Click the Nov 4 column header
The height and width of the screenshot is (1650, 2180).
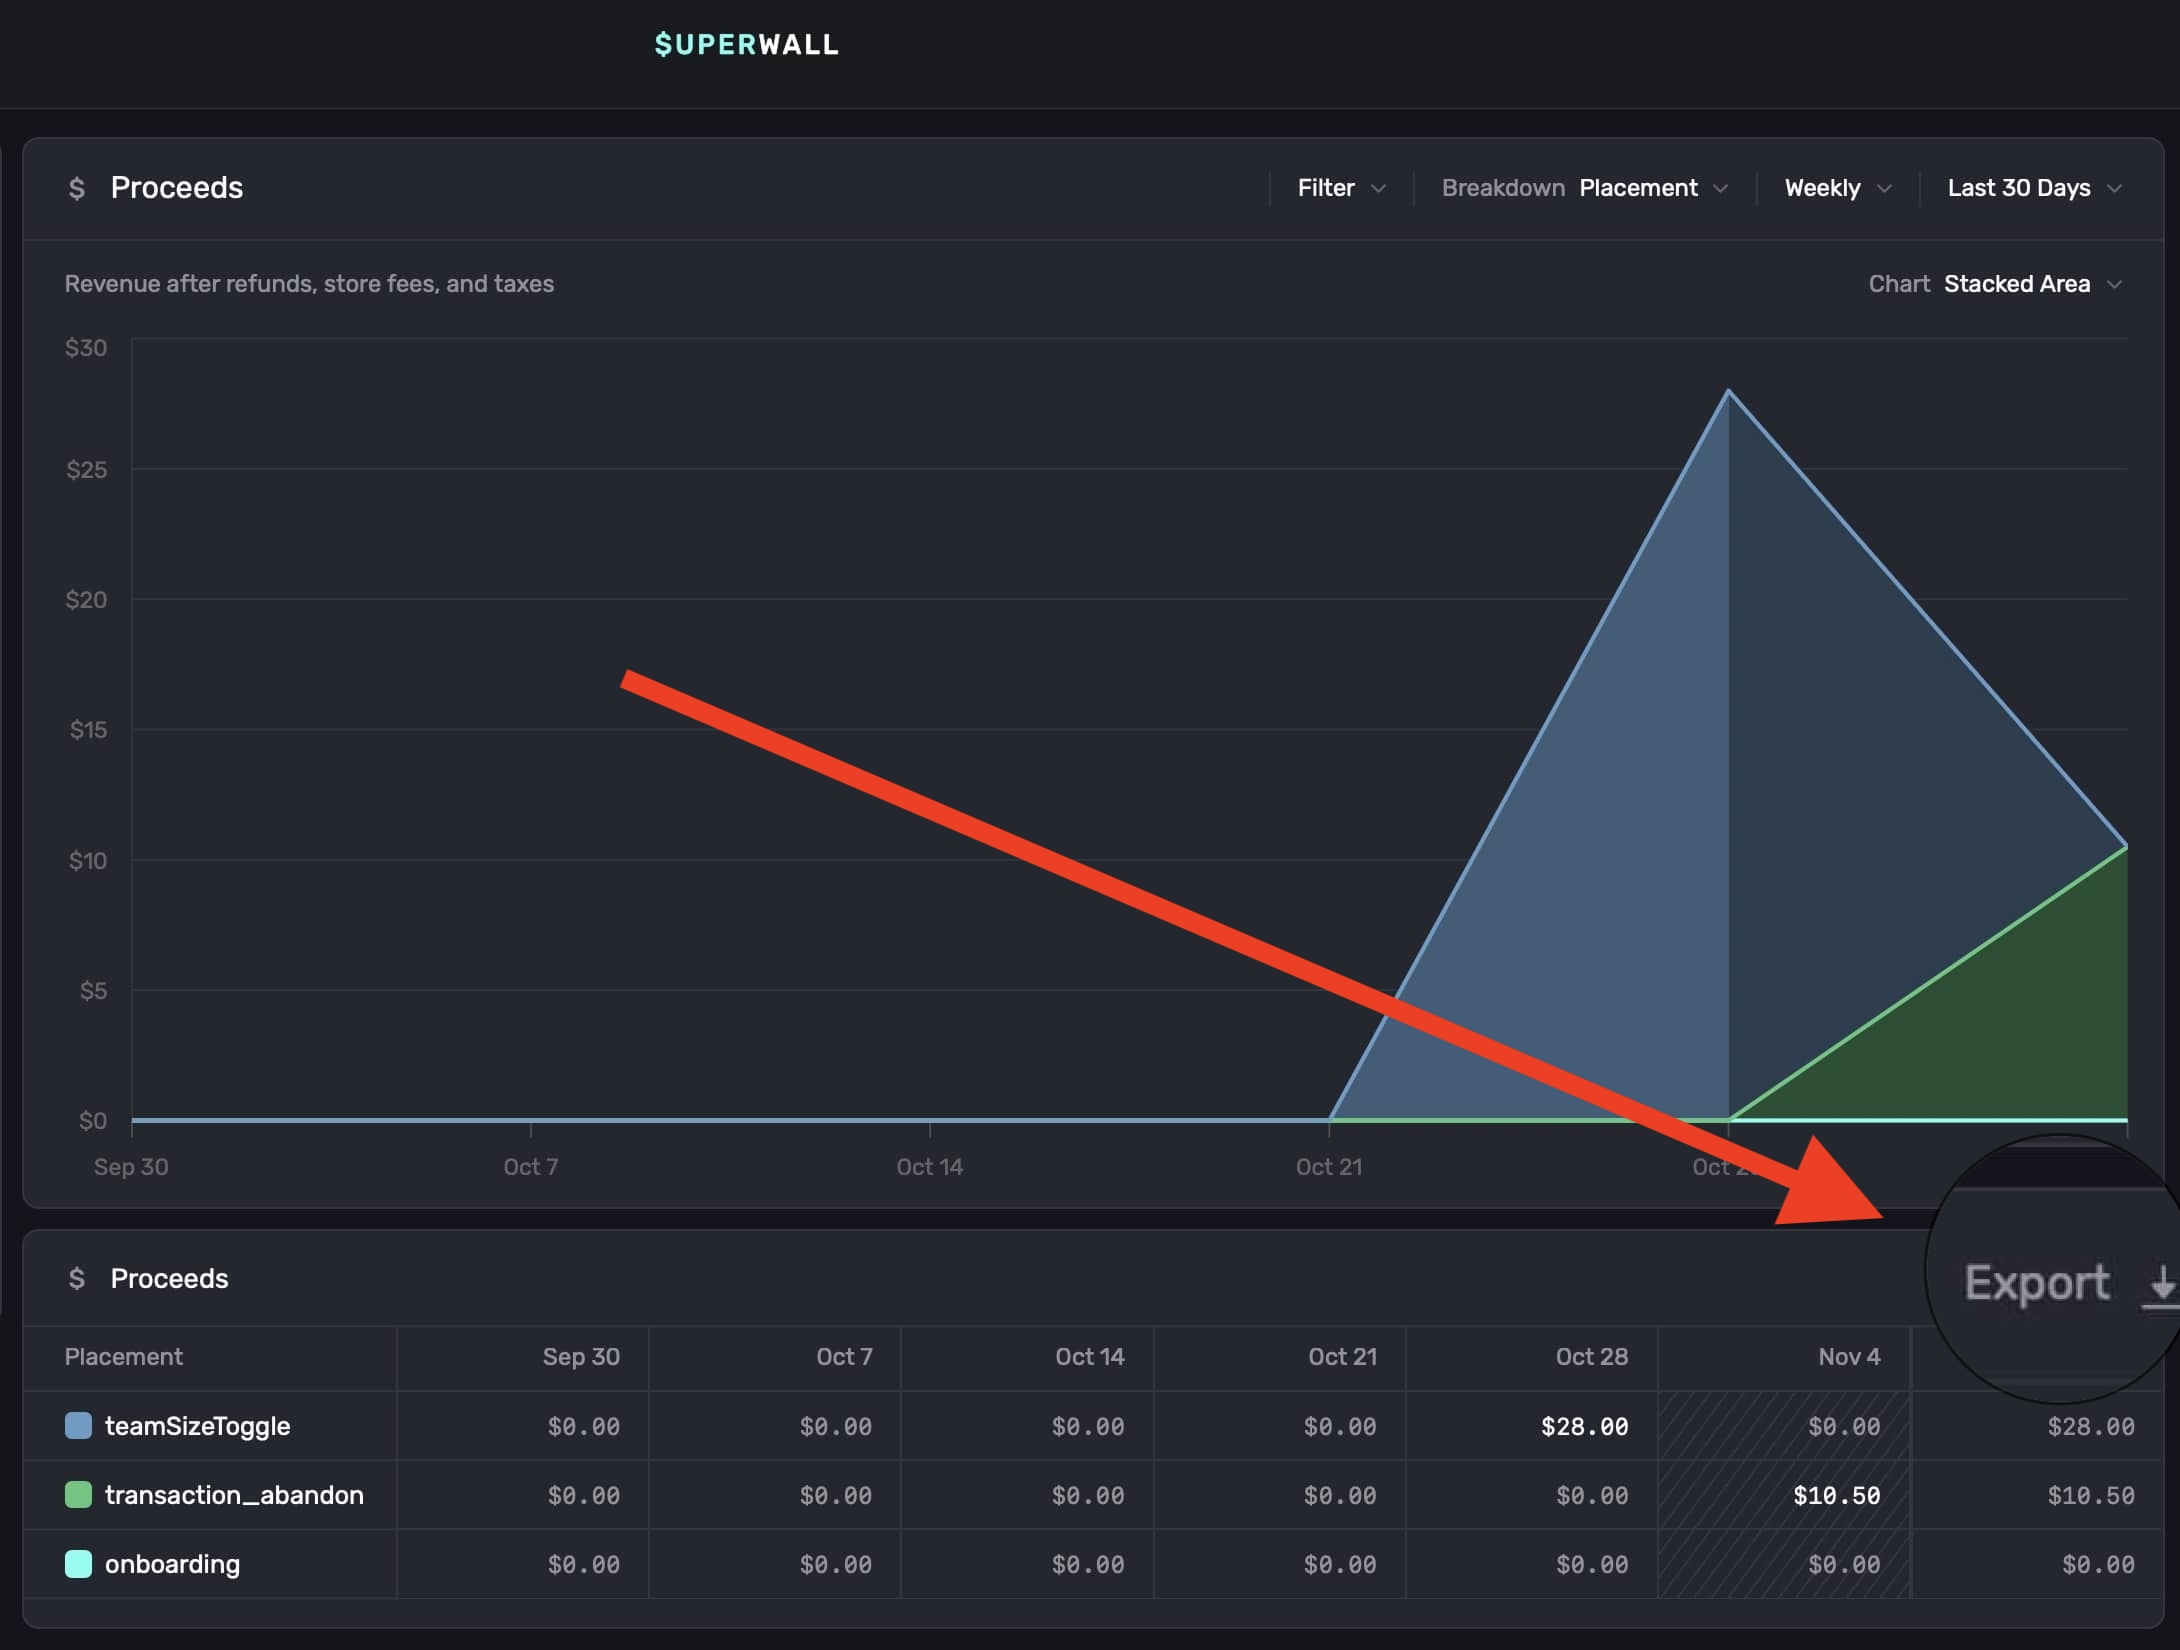[1848, 1357]
